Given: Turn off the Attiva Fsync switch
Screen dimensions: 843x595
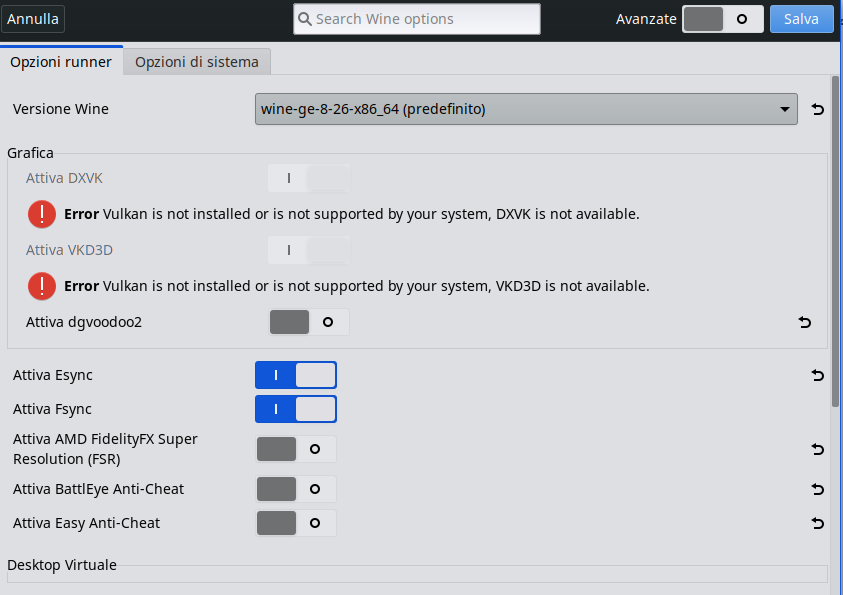Looking at the screenshot, I should tap(296, 409).
